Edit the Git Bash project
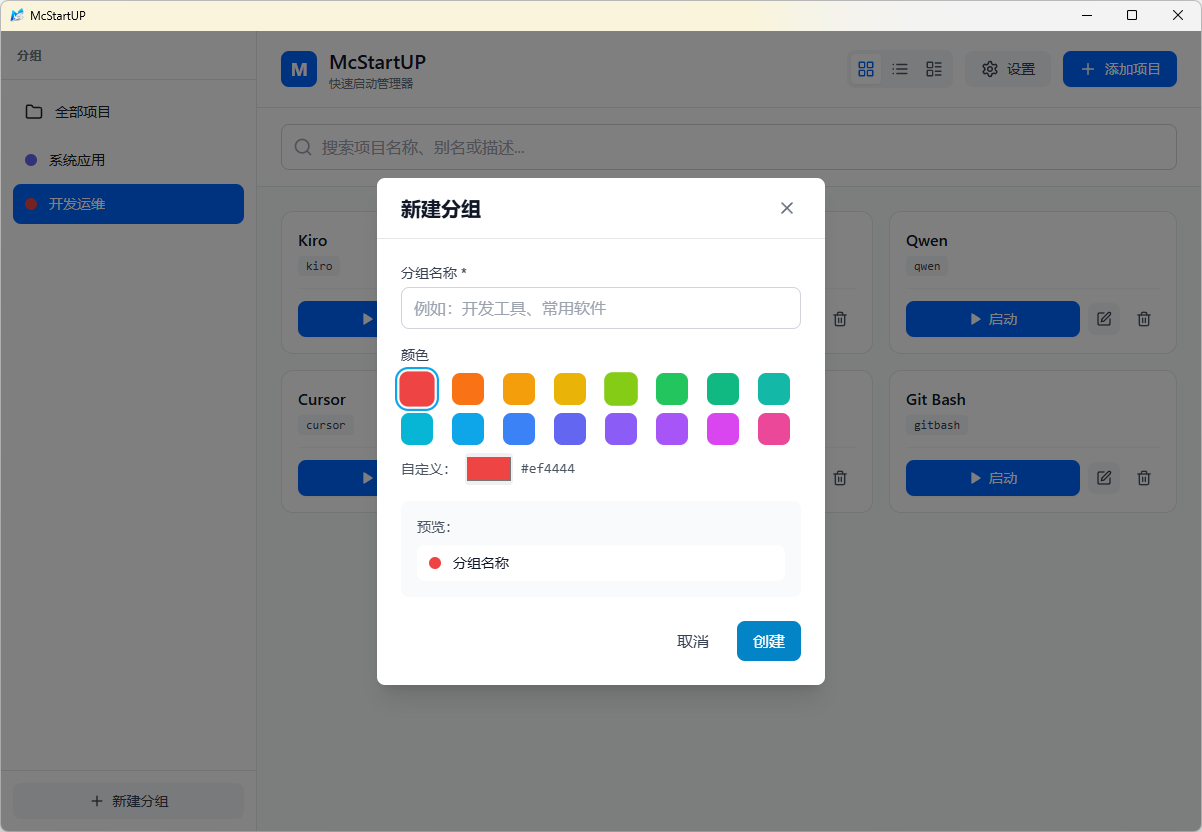This screenshot has height=832, width=1202. click(1104, 478)
